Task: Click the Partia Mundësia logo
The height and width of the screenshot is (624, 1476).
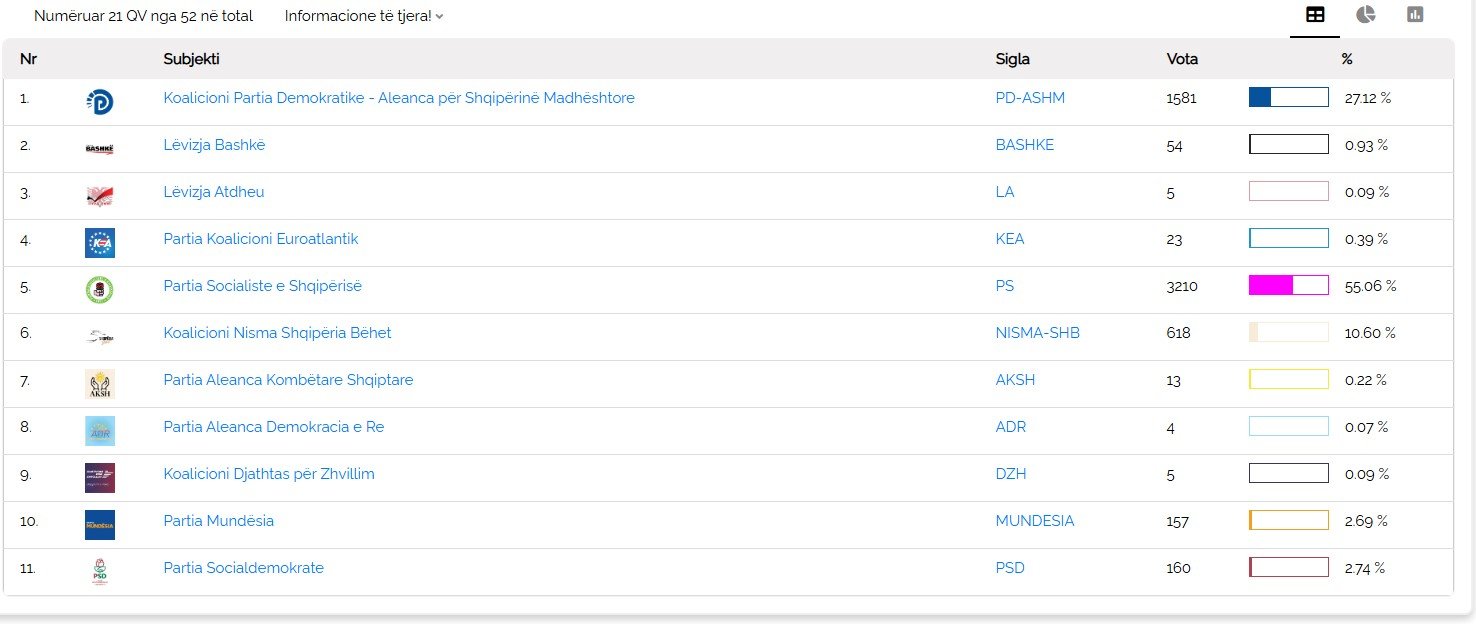Action: 100,524
